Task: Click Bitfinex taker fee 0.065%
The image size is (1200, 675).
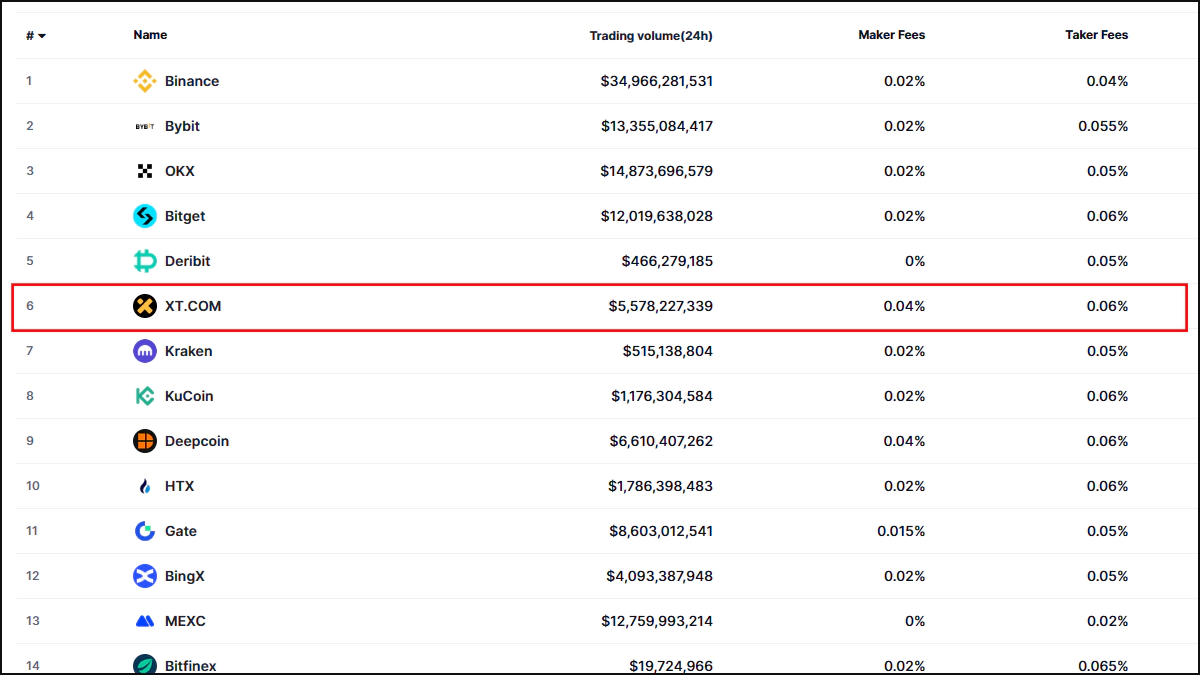Action: 1103,666
